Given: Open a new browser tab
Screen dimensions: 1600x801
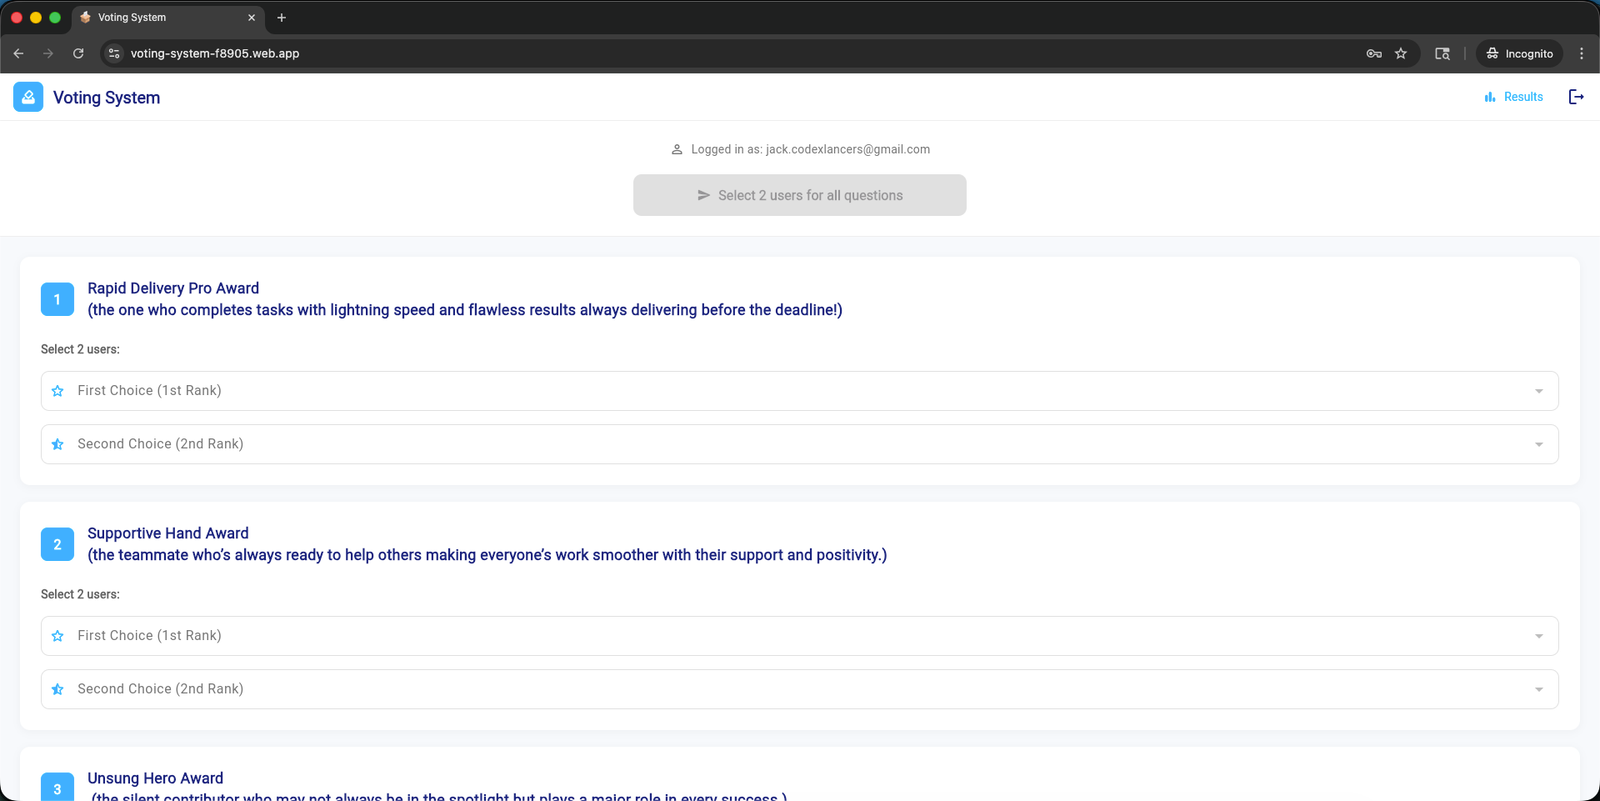Looking at the screenshot, I should pos(281,17).
